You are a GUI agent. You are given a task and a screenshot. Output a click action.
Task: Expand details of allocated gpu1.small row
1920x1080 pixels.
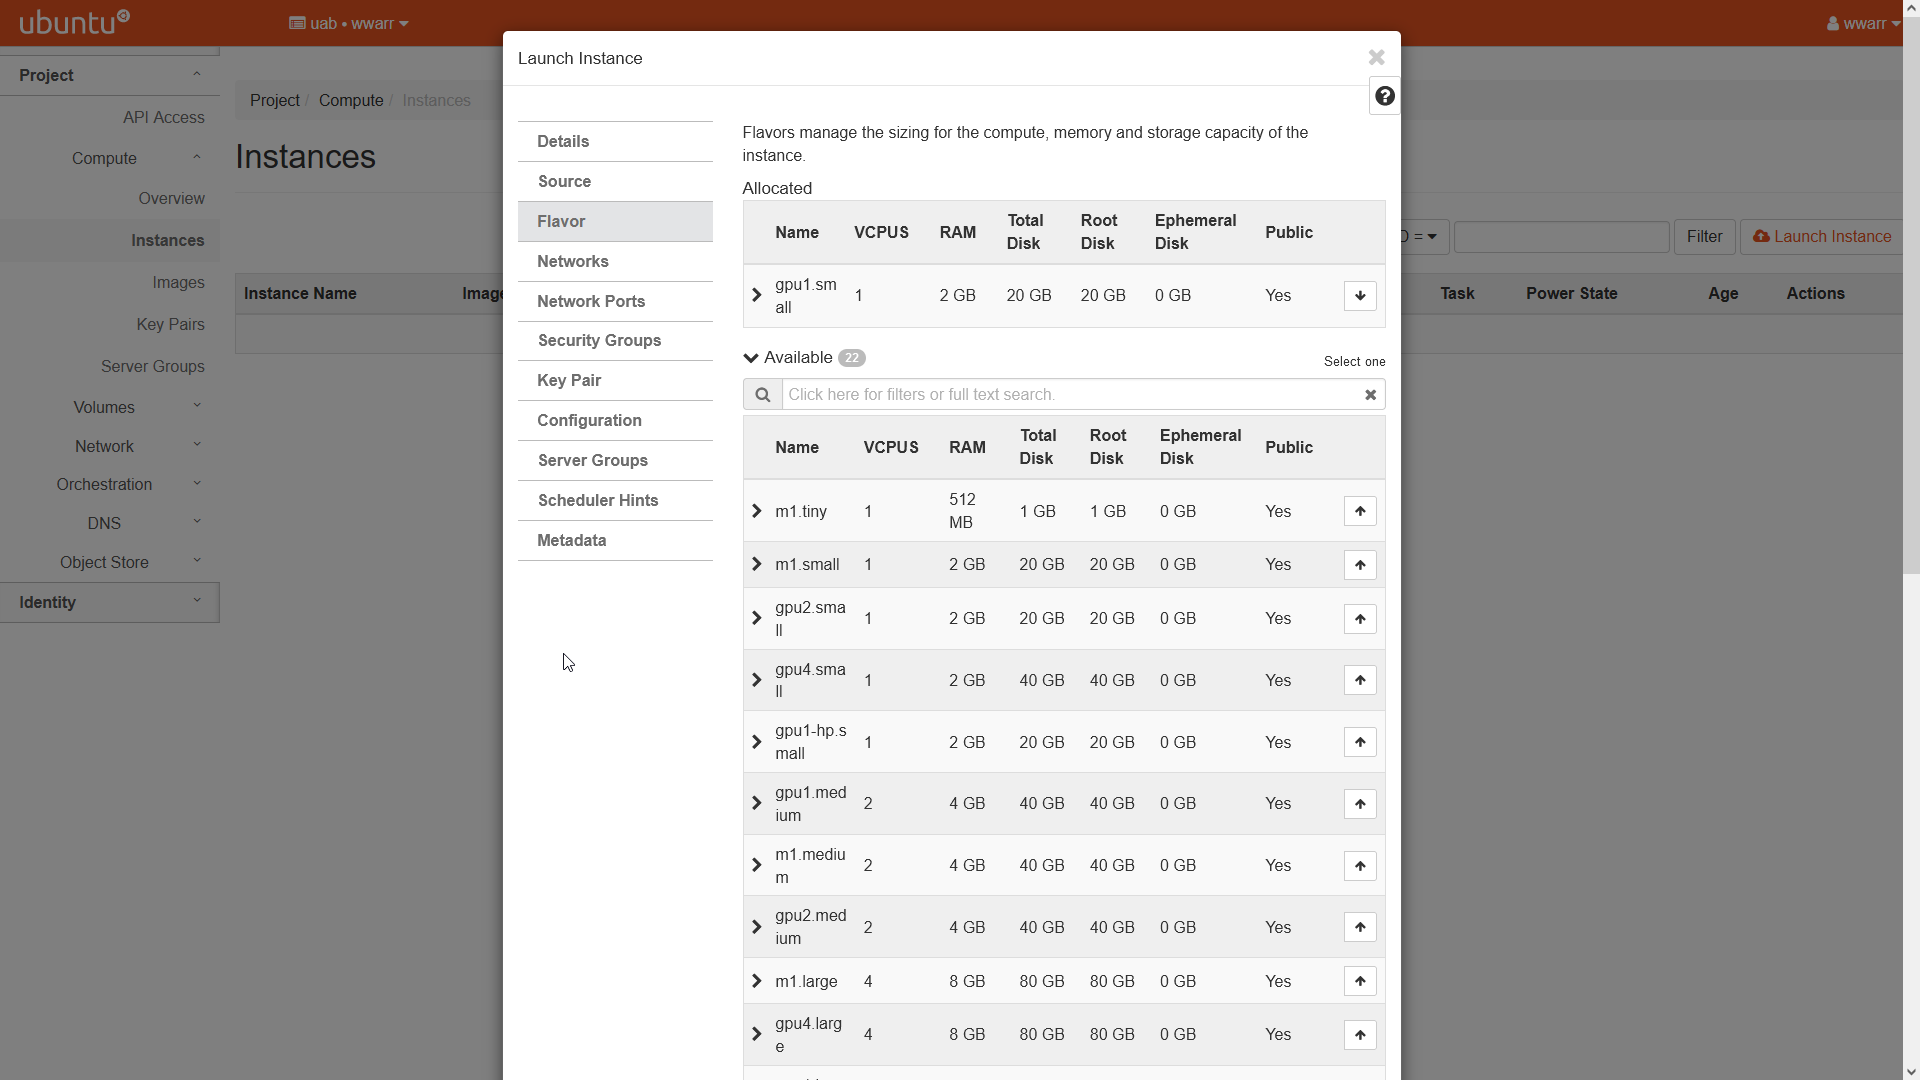coord(757,295)
